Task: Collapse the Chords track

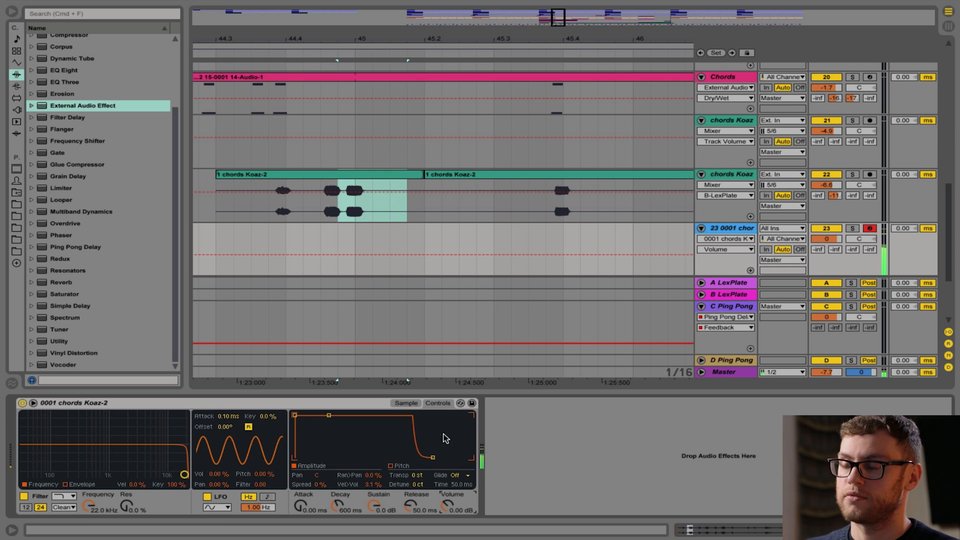Action: (701, 77)
